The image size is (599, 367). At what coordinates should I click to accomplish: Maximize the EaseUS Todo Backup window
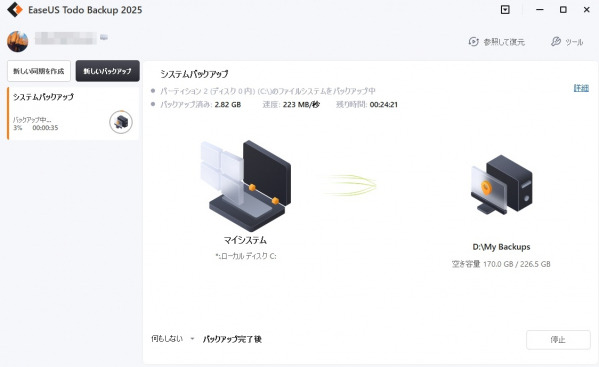click(563, 10)
